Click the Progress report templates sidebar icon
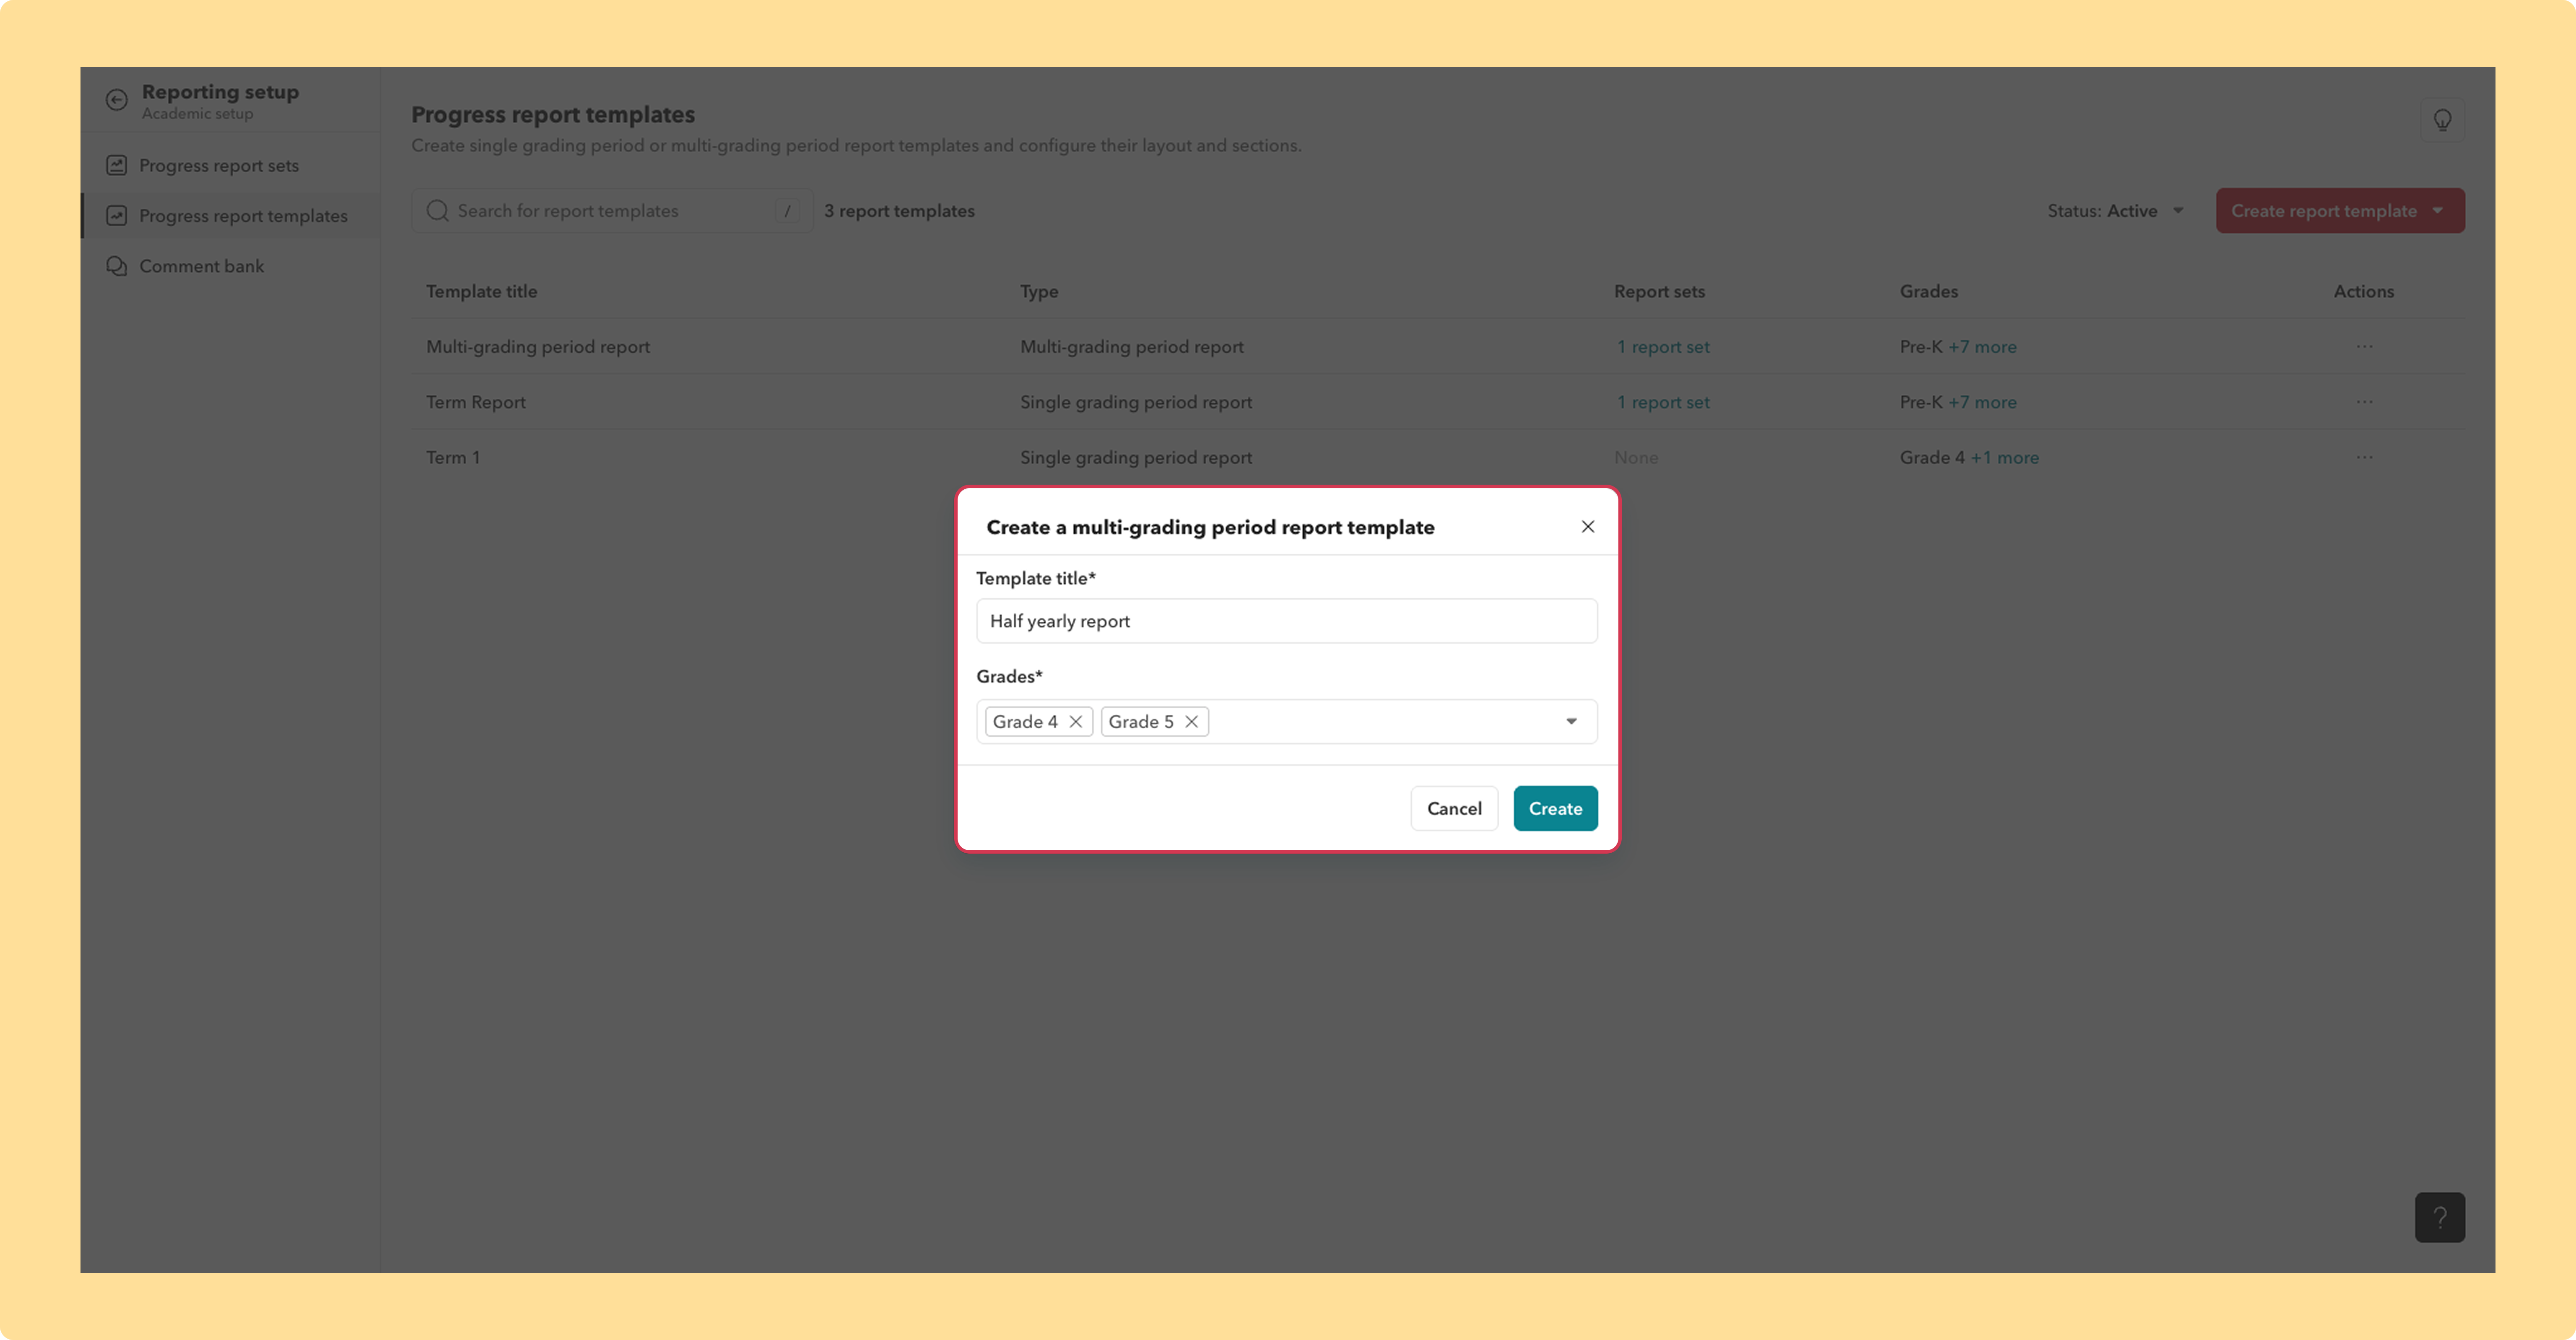 click(x=117, y=215)
